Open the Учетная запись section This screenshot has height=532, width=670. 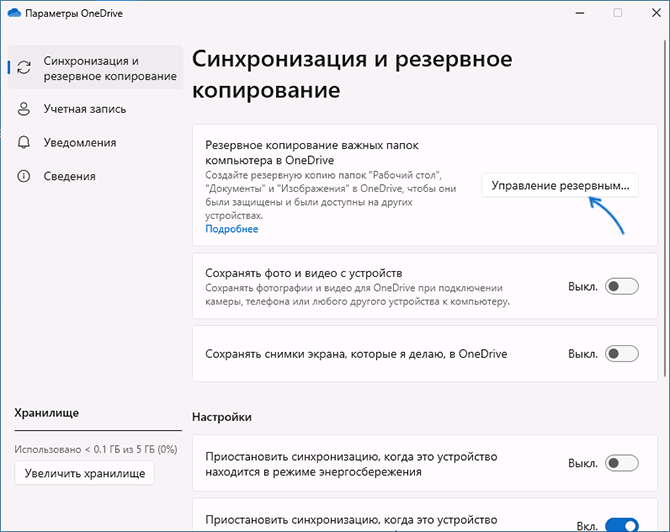pyautogui.click(x=96, y=109)
